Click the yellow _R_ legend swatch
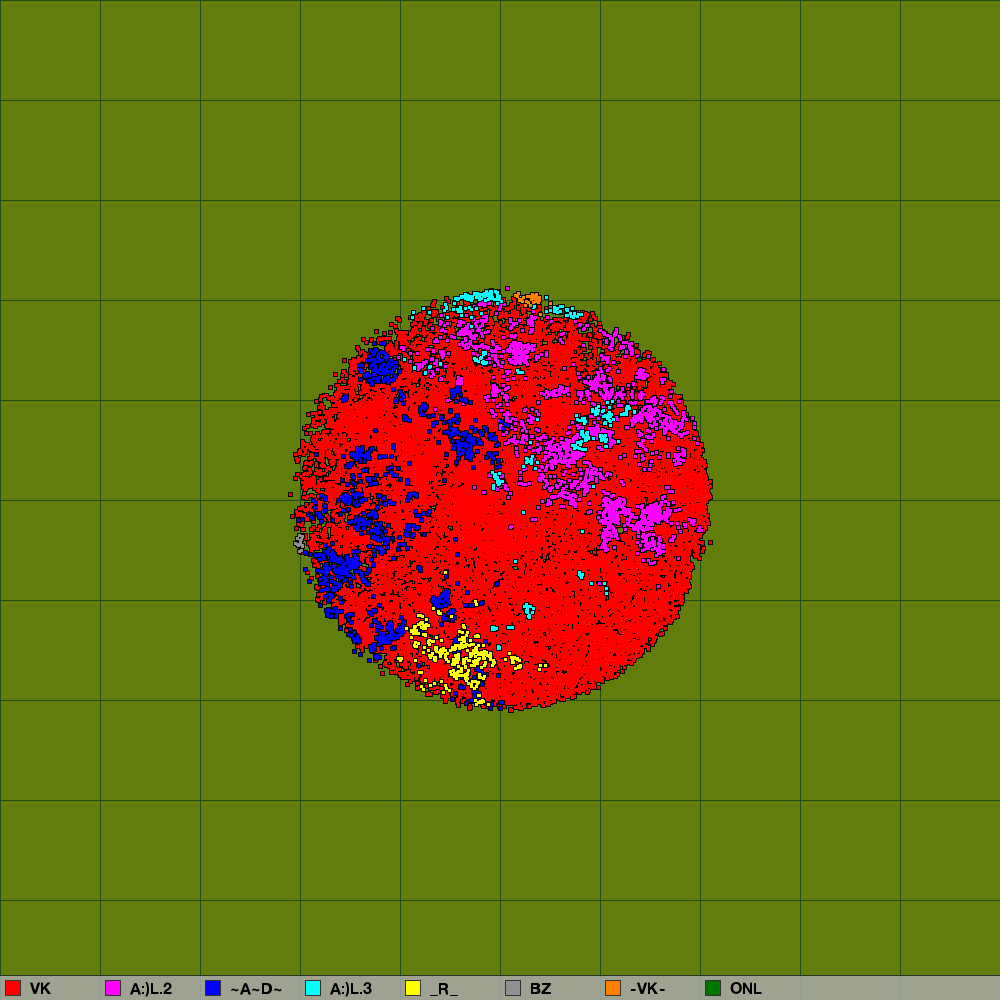This screenshot has height=1000, width=1000. click(x=413, y=988)
